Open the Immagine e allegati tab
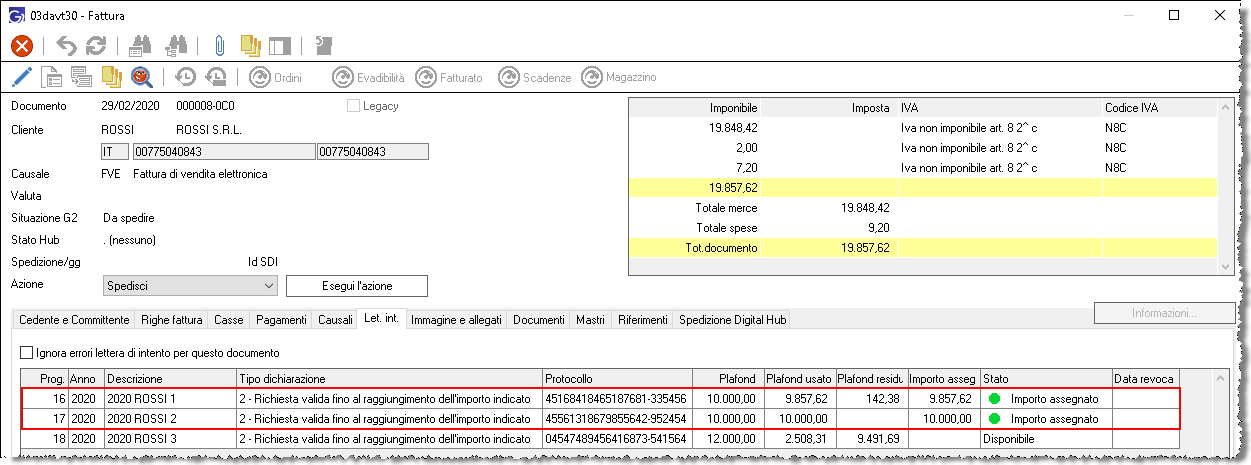This screenshot has width=1251, height=465. tap(457, 320)
